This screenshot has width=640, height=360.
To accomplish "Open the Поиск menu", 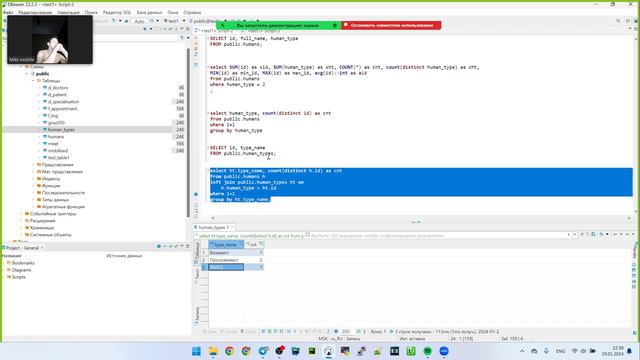I will coord(91,13).
